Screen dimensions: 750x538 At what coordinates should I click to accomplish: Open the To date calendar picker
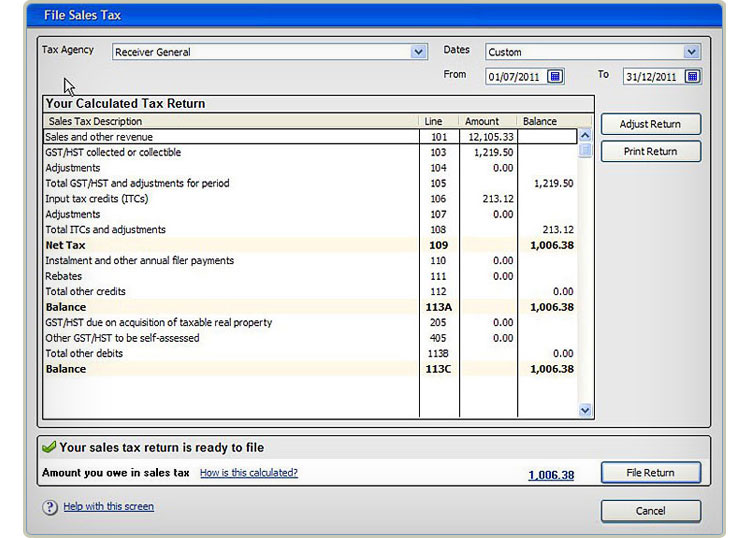(x=692, y=76)
